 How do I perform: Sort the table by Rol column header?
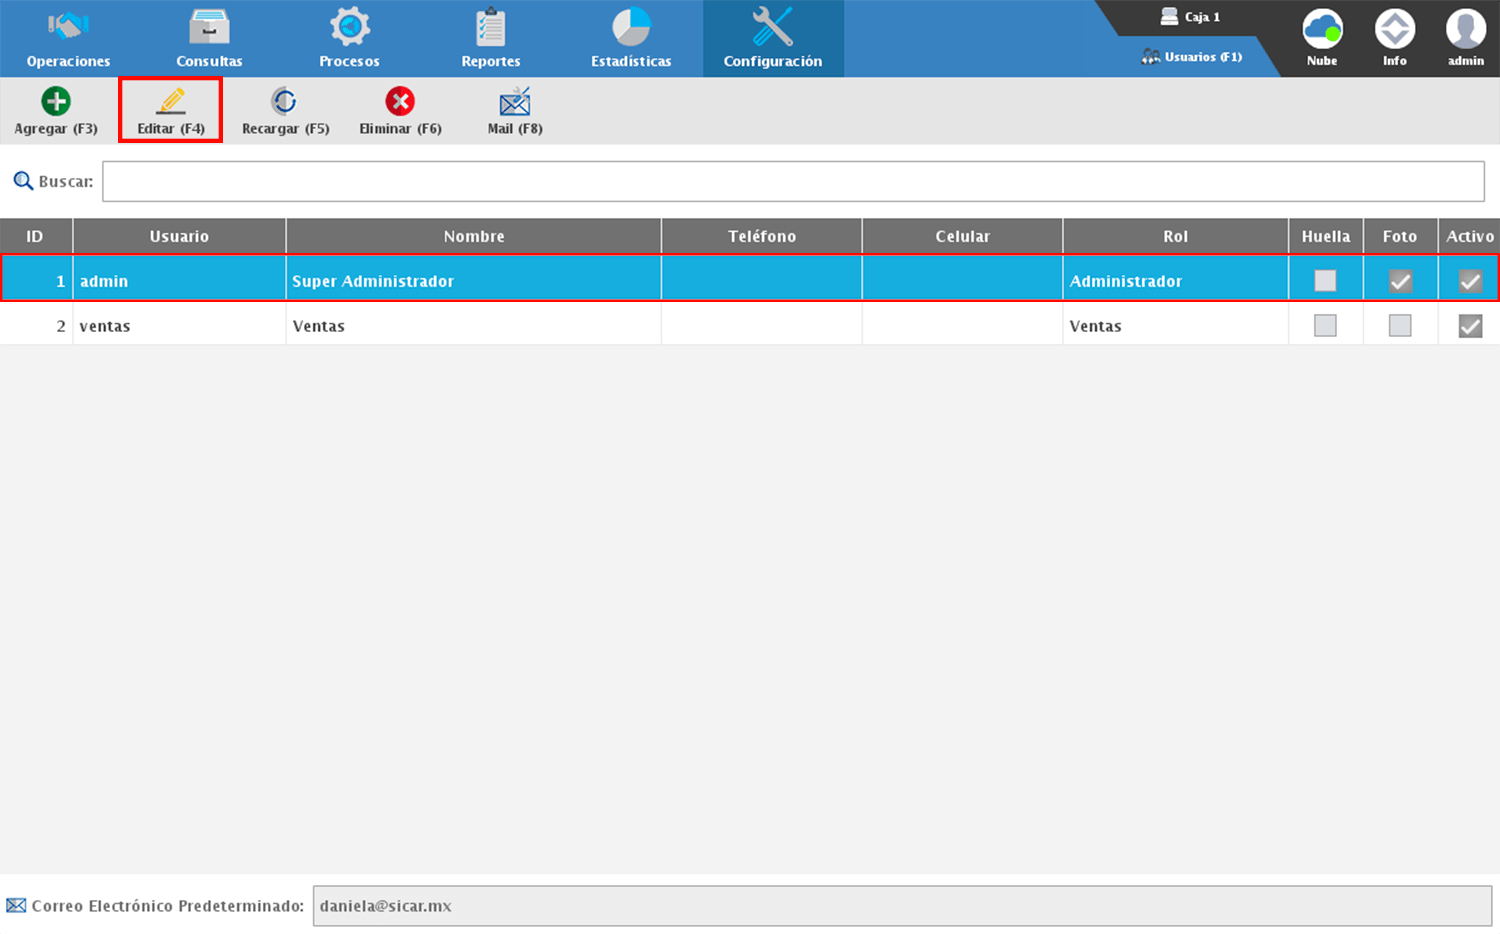point(1175,236)
